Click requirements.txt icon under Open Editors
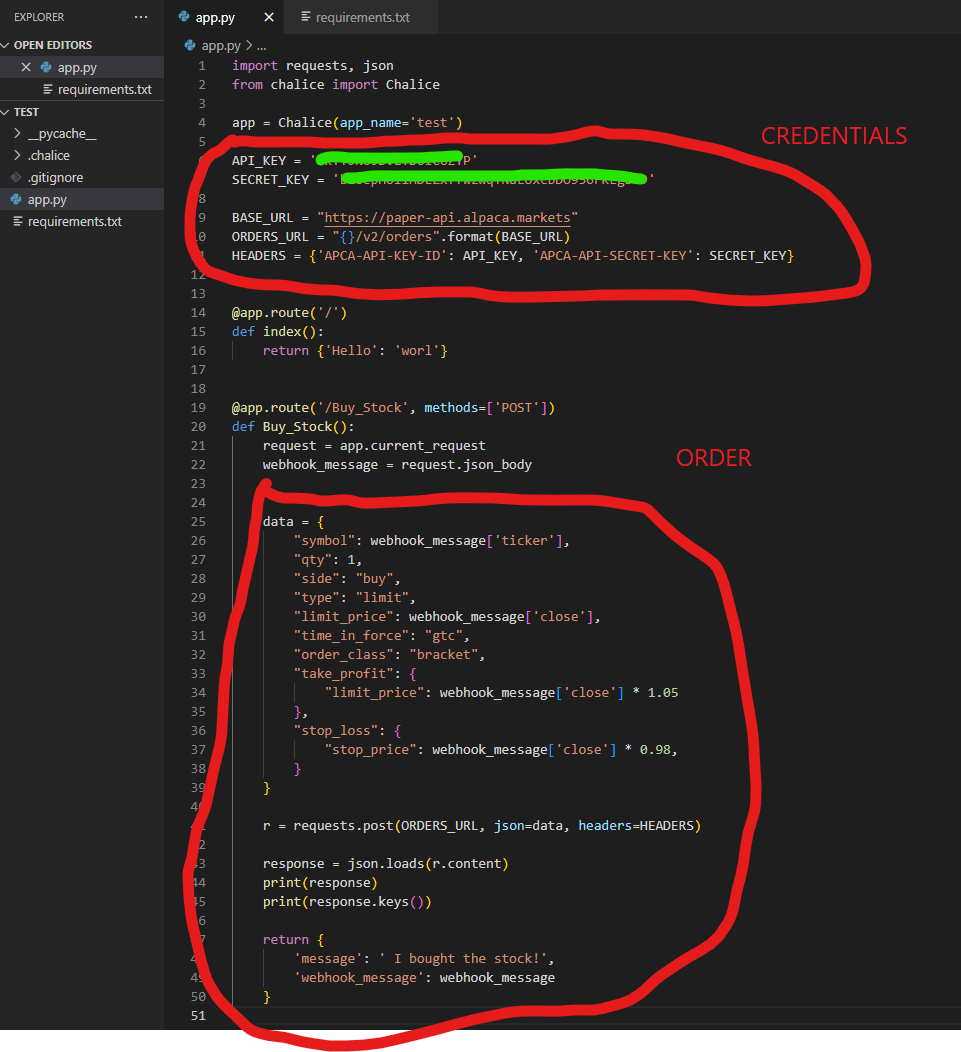 [x=47, y=89]
